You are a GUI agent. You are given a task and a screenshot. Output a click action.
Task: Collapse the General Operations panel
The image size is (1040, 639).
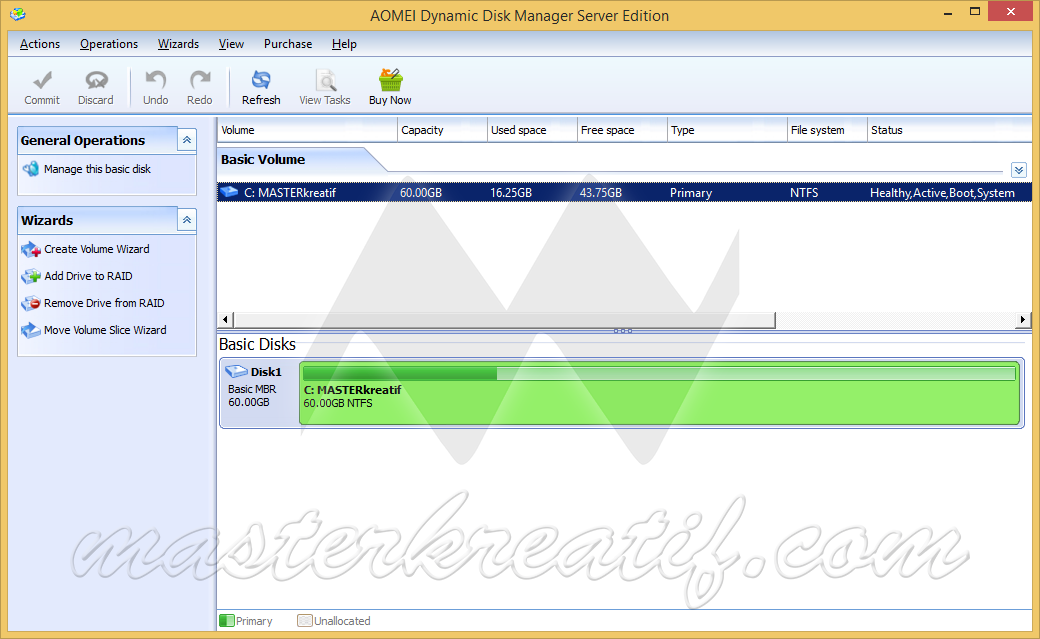click(187, 140)
